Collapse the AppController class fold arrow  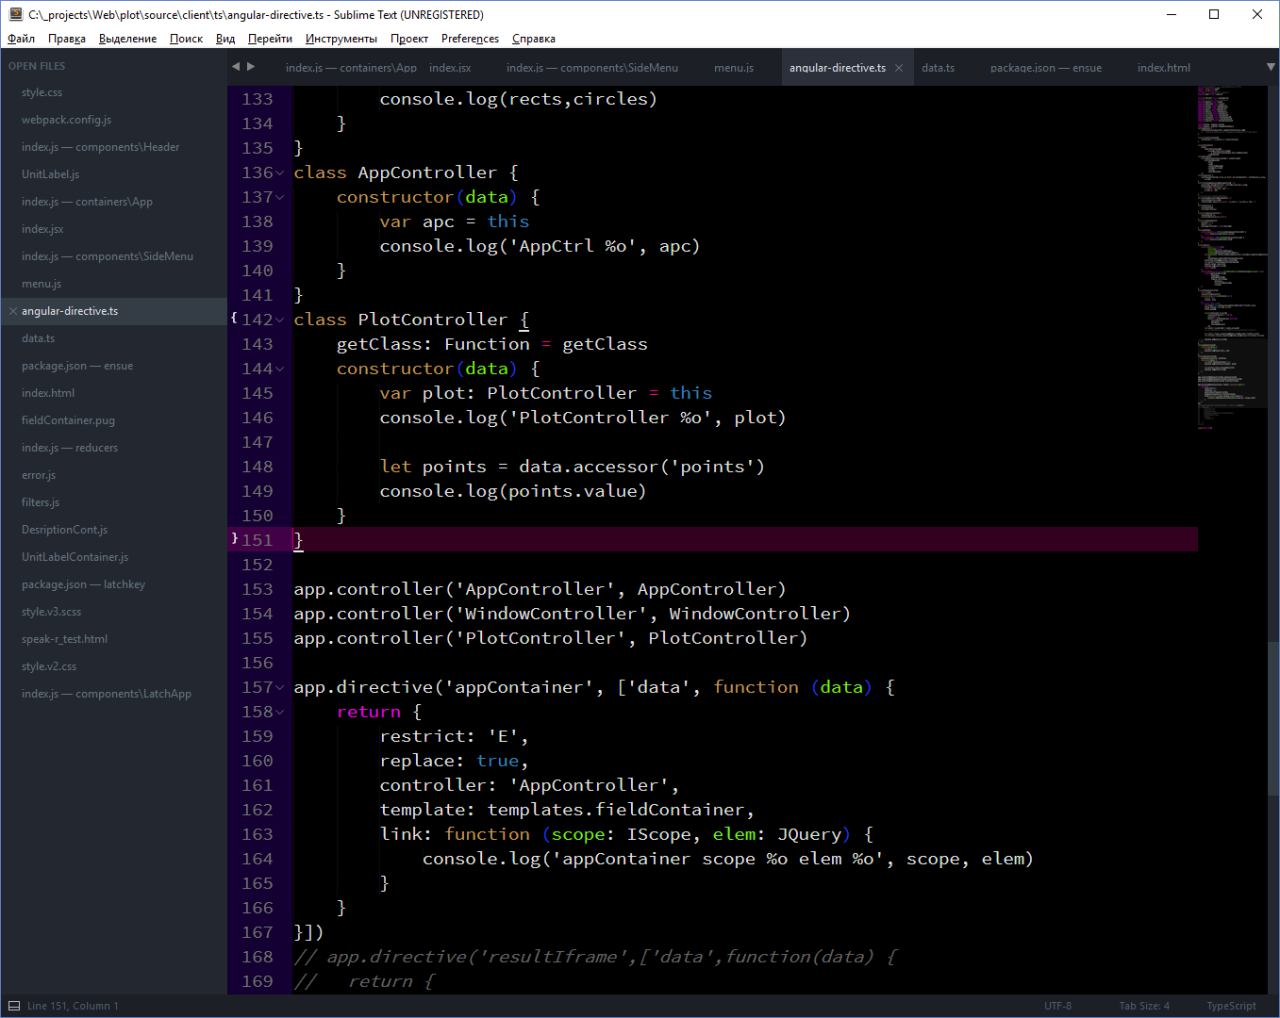[280, 173]
